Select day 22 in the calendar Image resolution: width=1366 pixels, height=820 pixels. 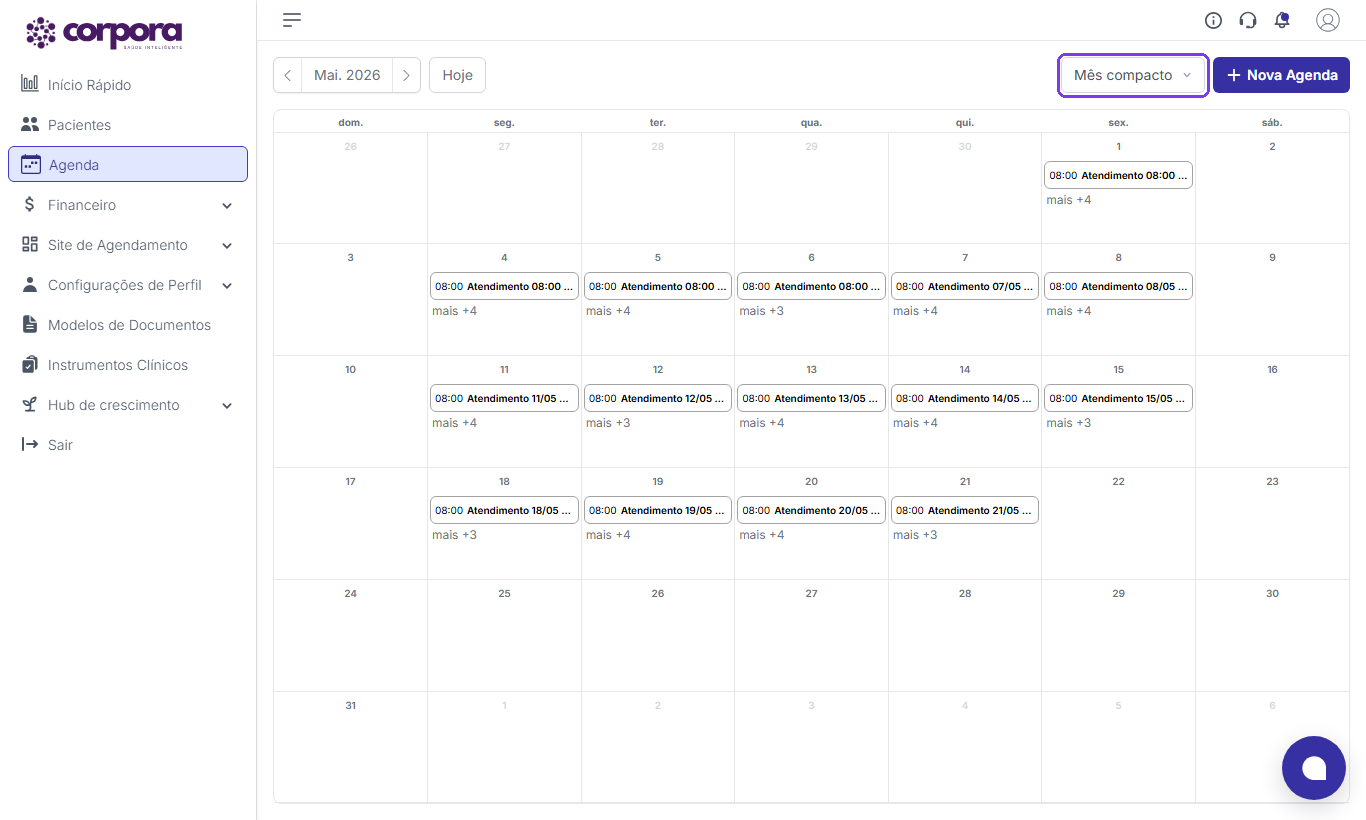coord(1118,482)
